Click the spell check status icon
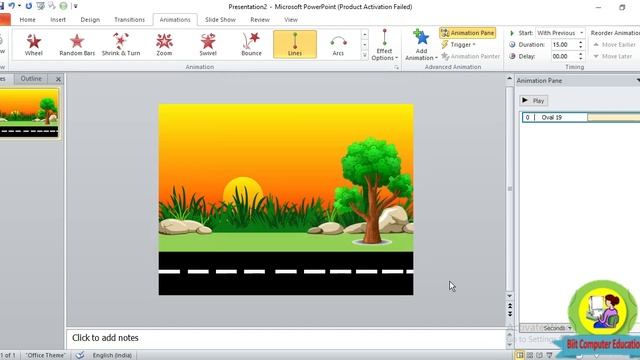This screenshot has width=640, height=360. tap(80, 355)
